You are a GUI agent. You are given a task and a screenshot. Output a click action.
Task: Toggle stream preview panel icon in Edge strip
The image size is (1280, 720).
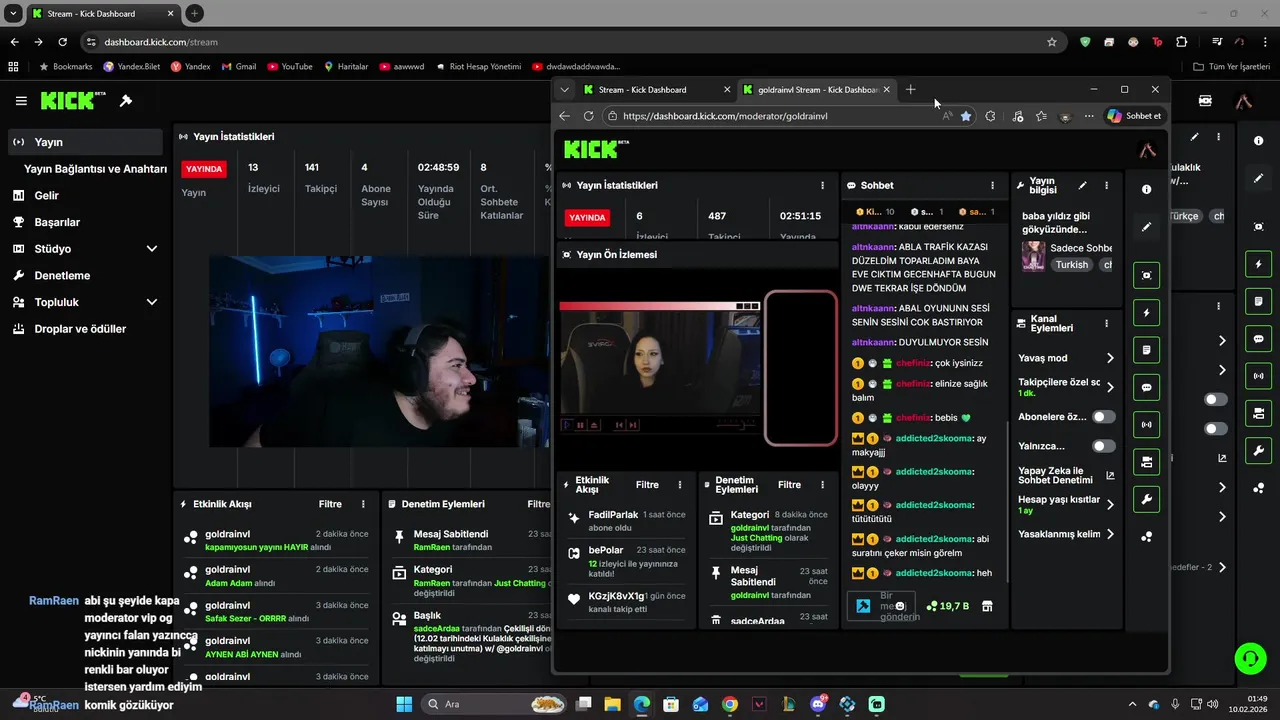[1146, 275]
